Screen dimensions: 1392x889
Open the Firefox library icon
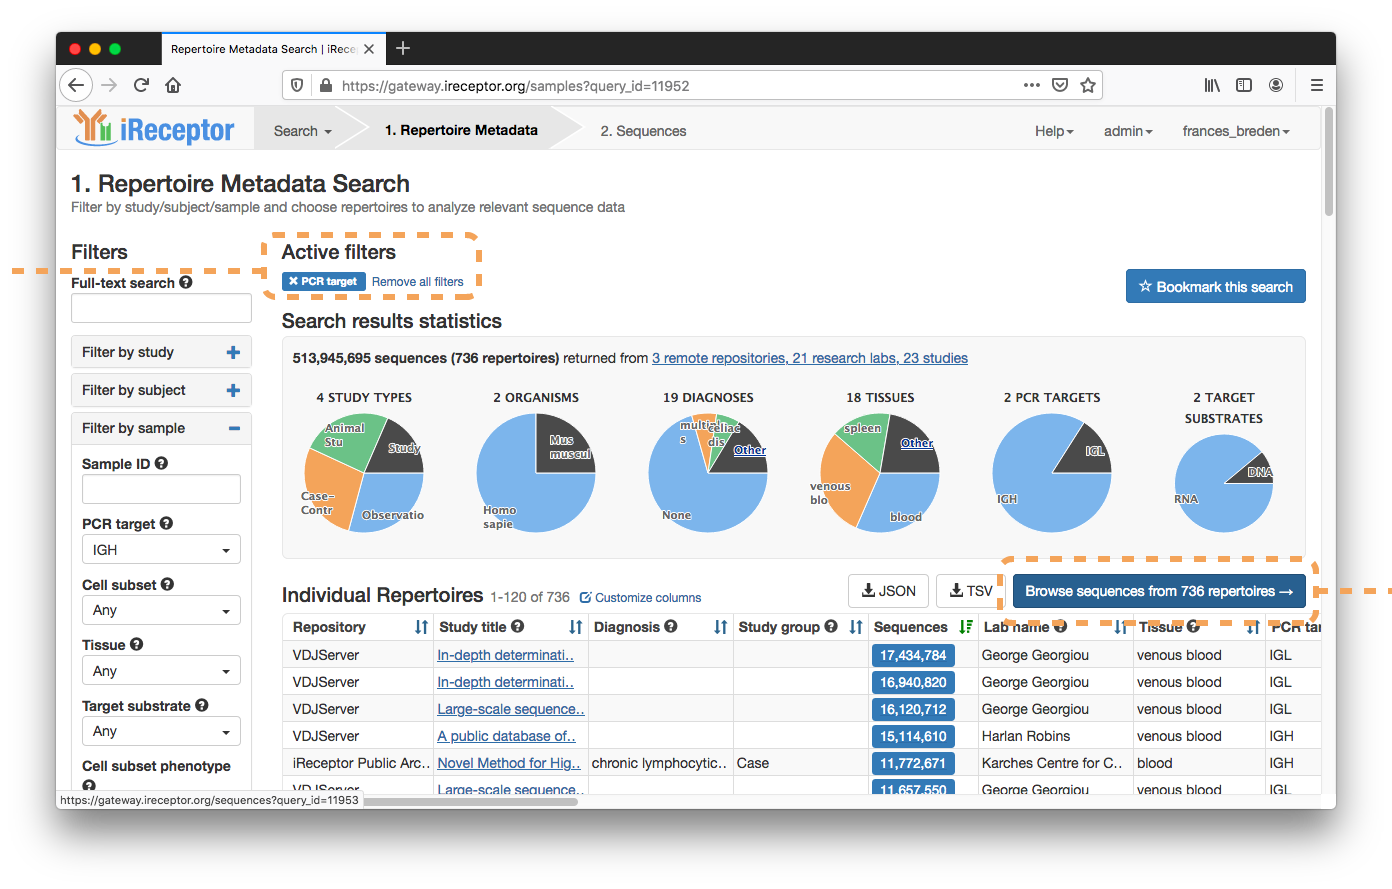(x=1212, y=85)
